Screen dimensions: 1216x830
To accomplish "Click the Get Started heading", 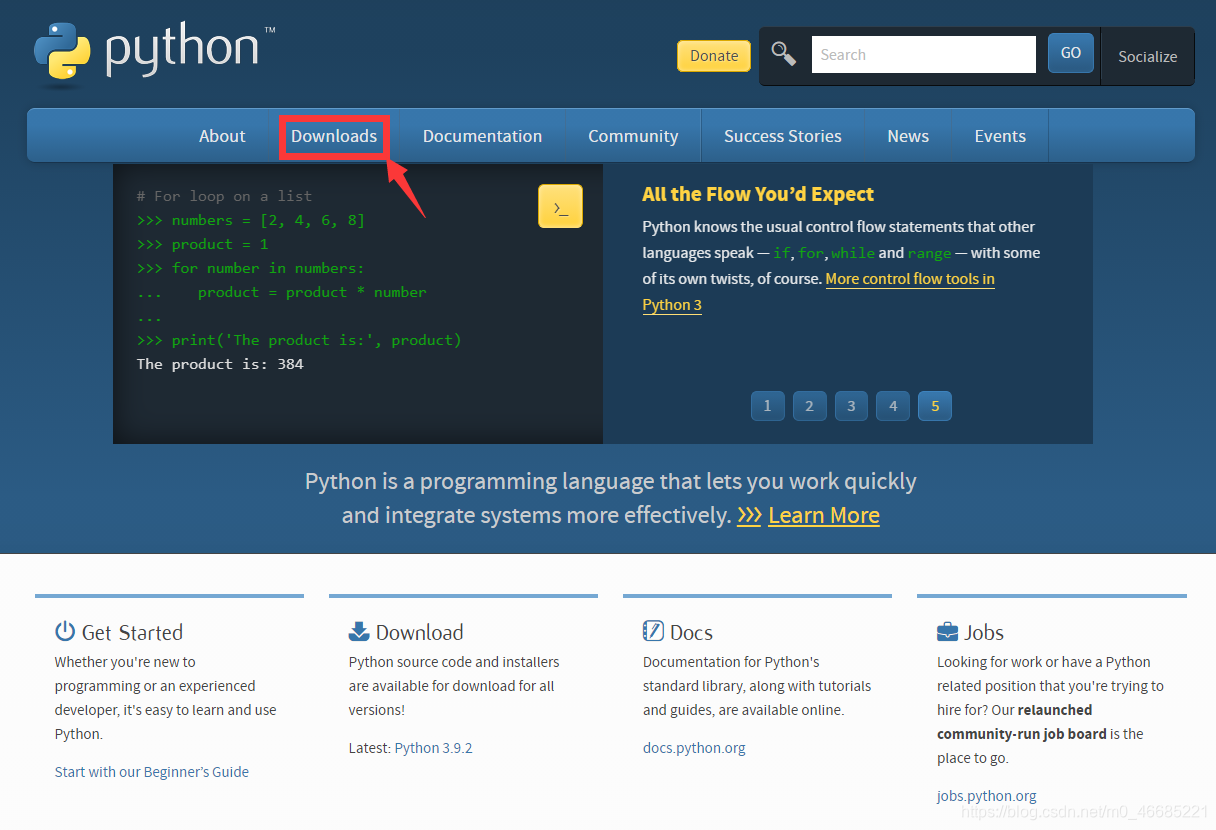I will pos(132,632).
